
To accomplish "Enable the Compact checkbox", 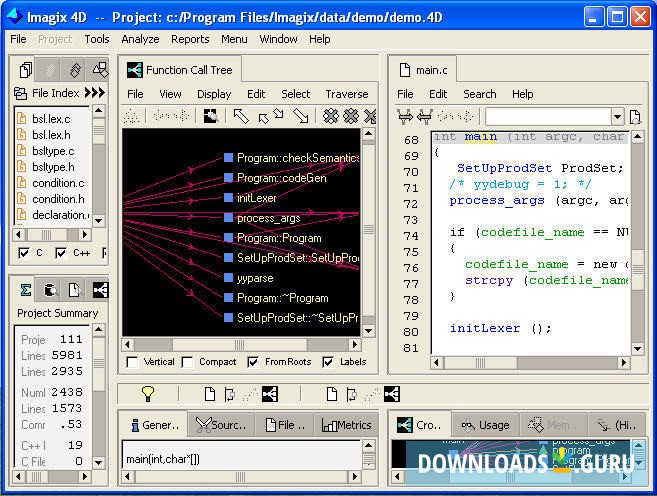I will tap(187, 362).
